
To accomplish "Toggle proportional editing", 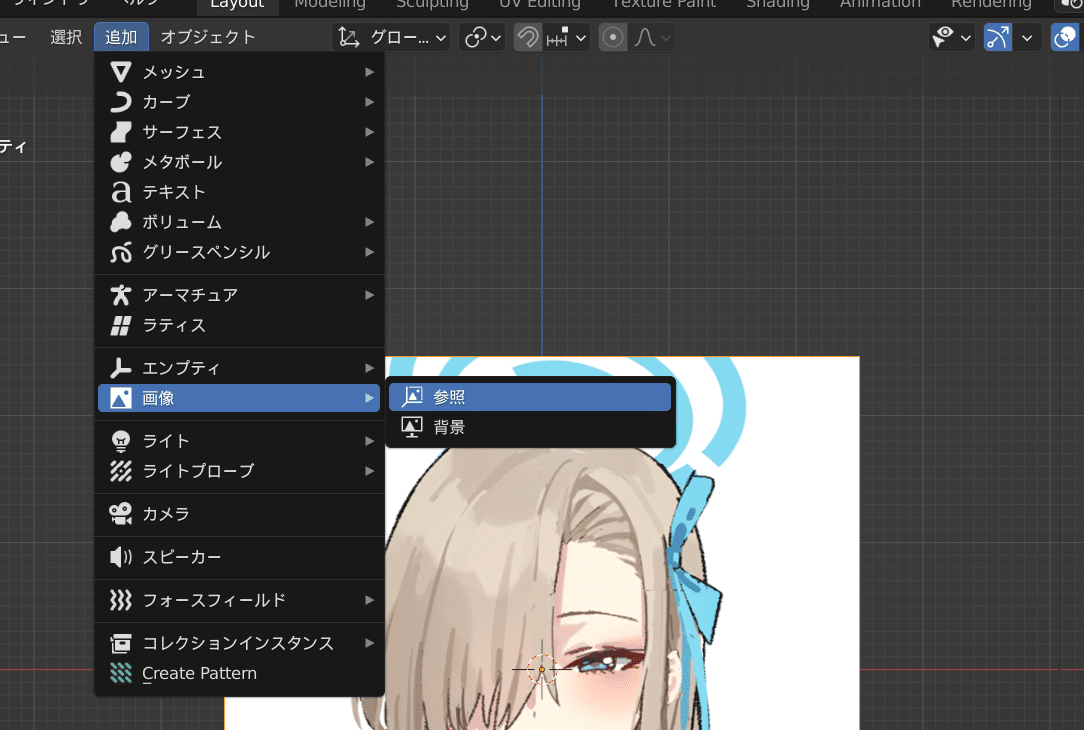I will coord(613,37).
